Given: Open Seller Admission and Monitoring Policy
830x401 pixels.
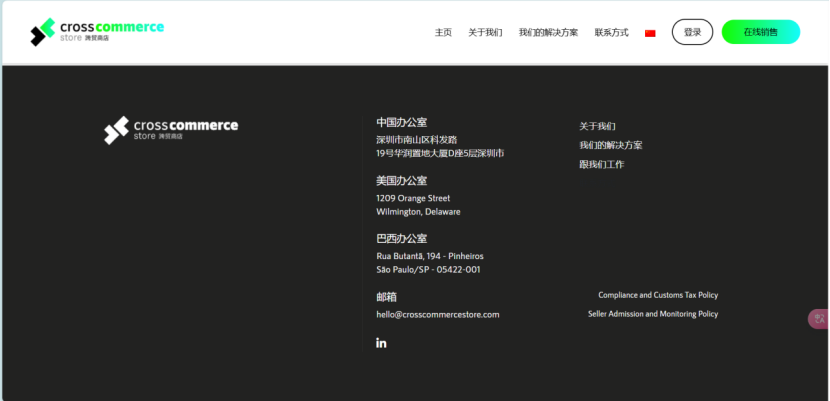Looking at the screenshot, I should [652, 314].
